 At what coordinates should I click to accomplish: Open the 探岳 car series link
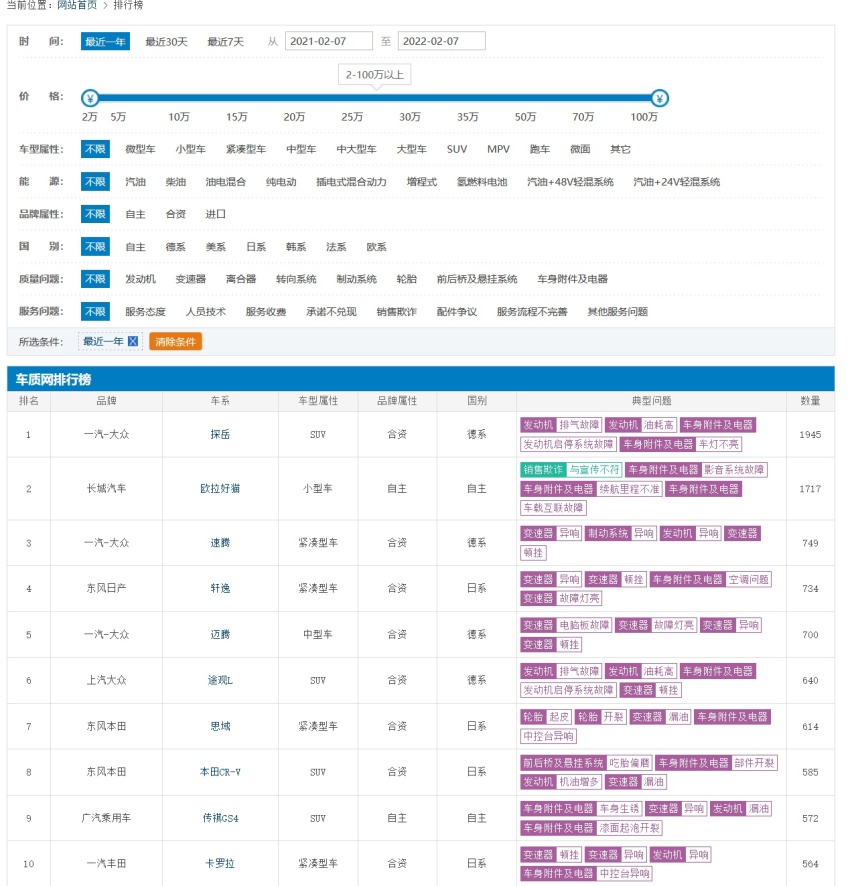coord(220,435)
